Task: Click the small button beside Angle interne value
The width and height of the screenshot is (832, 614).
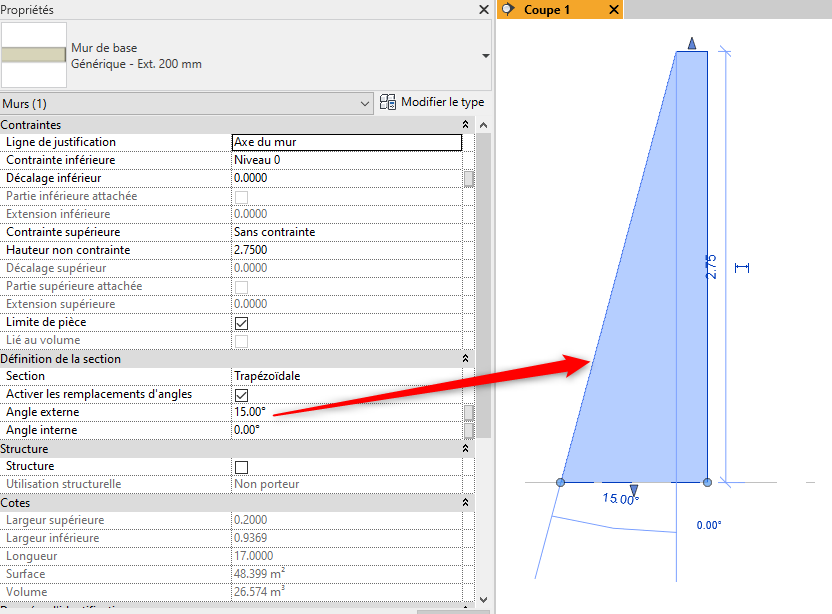Action: (x=468, y=430)
